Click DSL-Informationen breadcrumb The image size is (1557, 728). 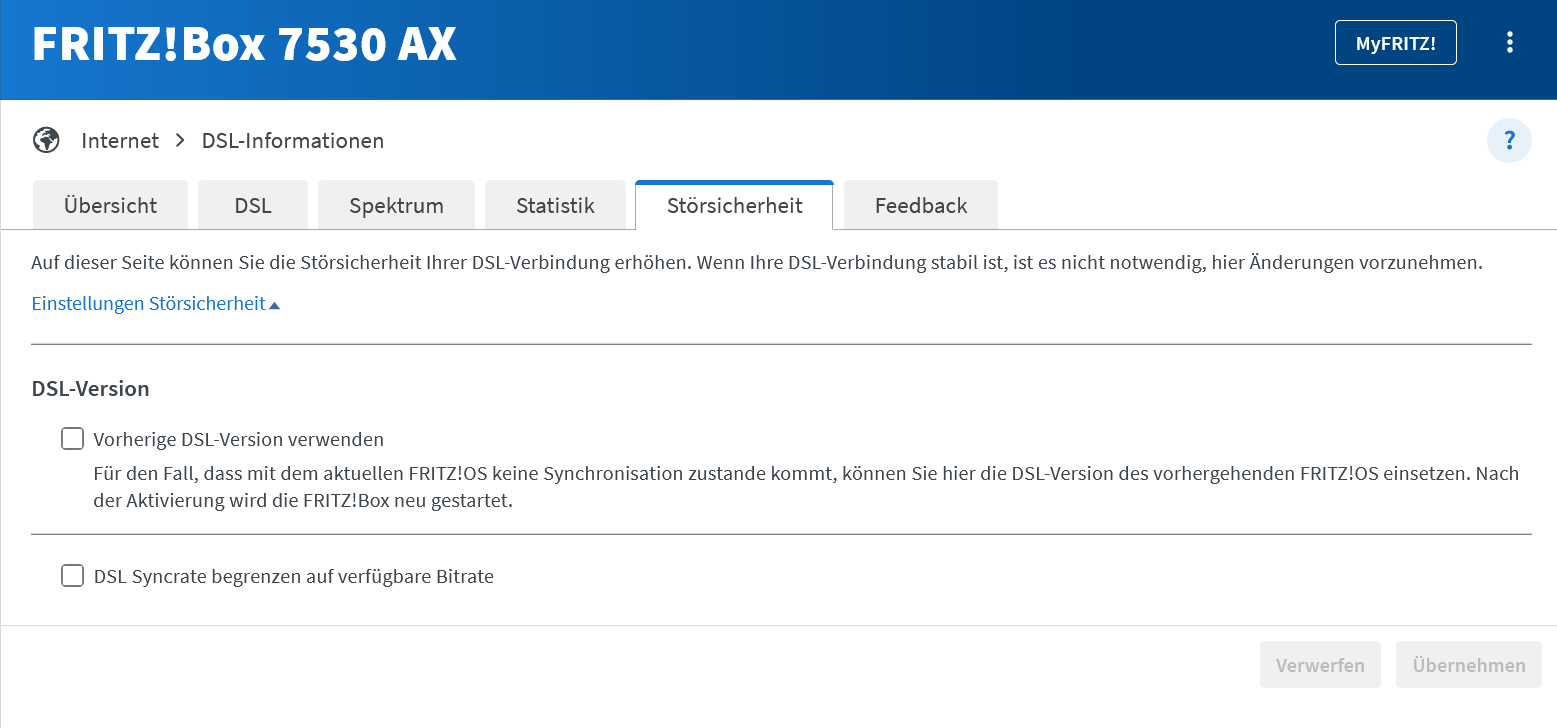293,141
